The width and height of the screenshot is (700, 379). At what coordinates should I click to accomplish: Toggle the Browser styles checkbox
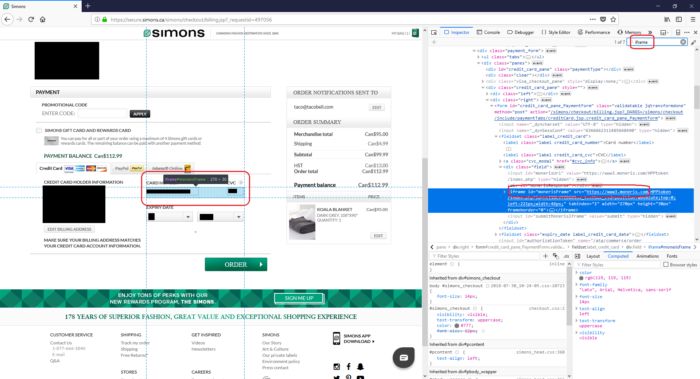point(666,265)
